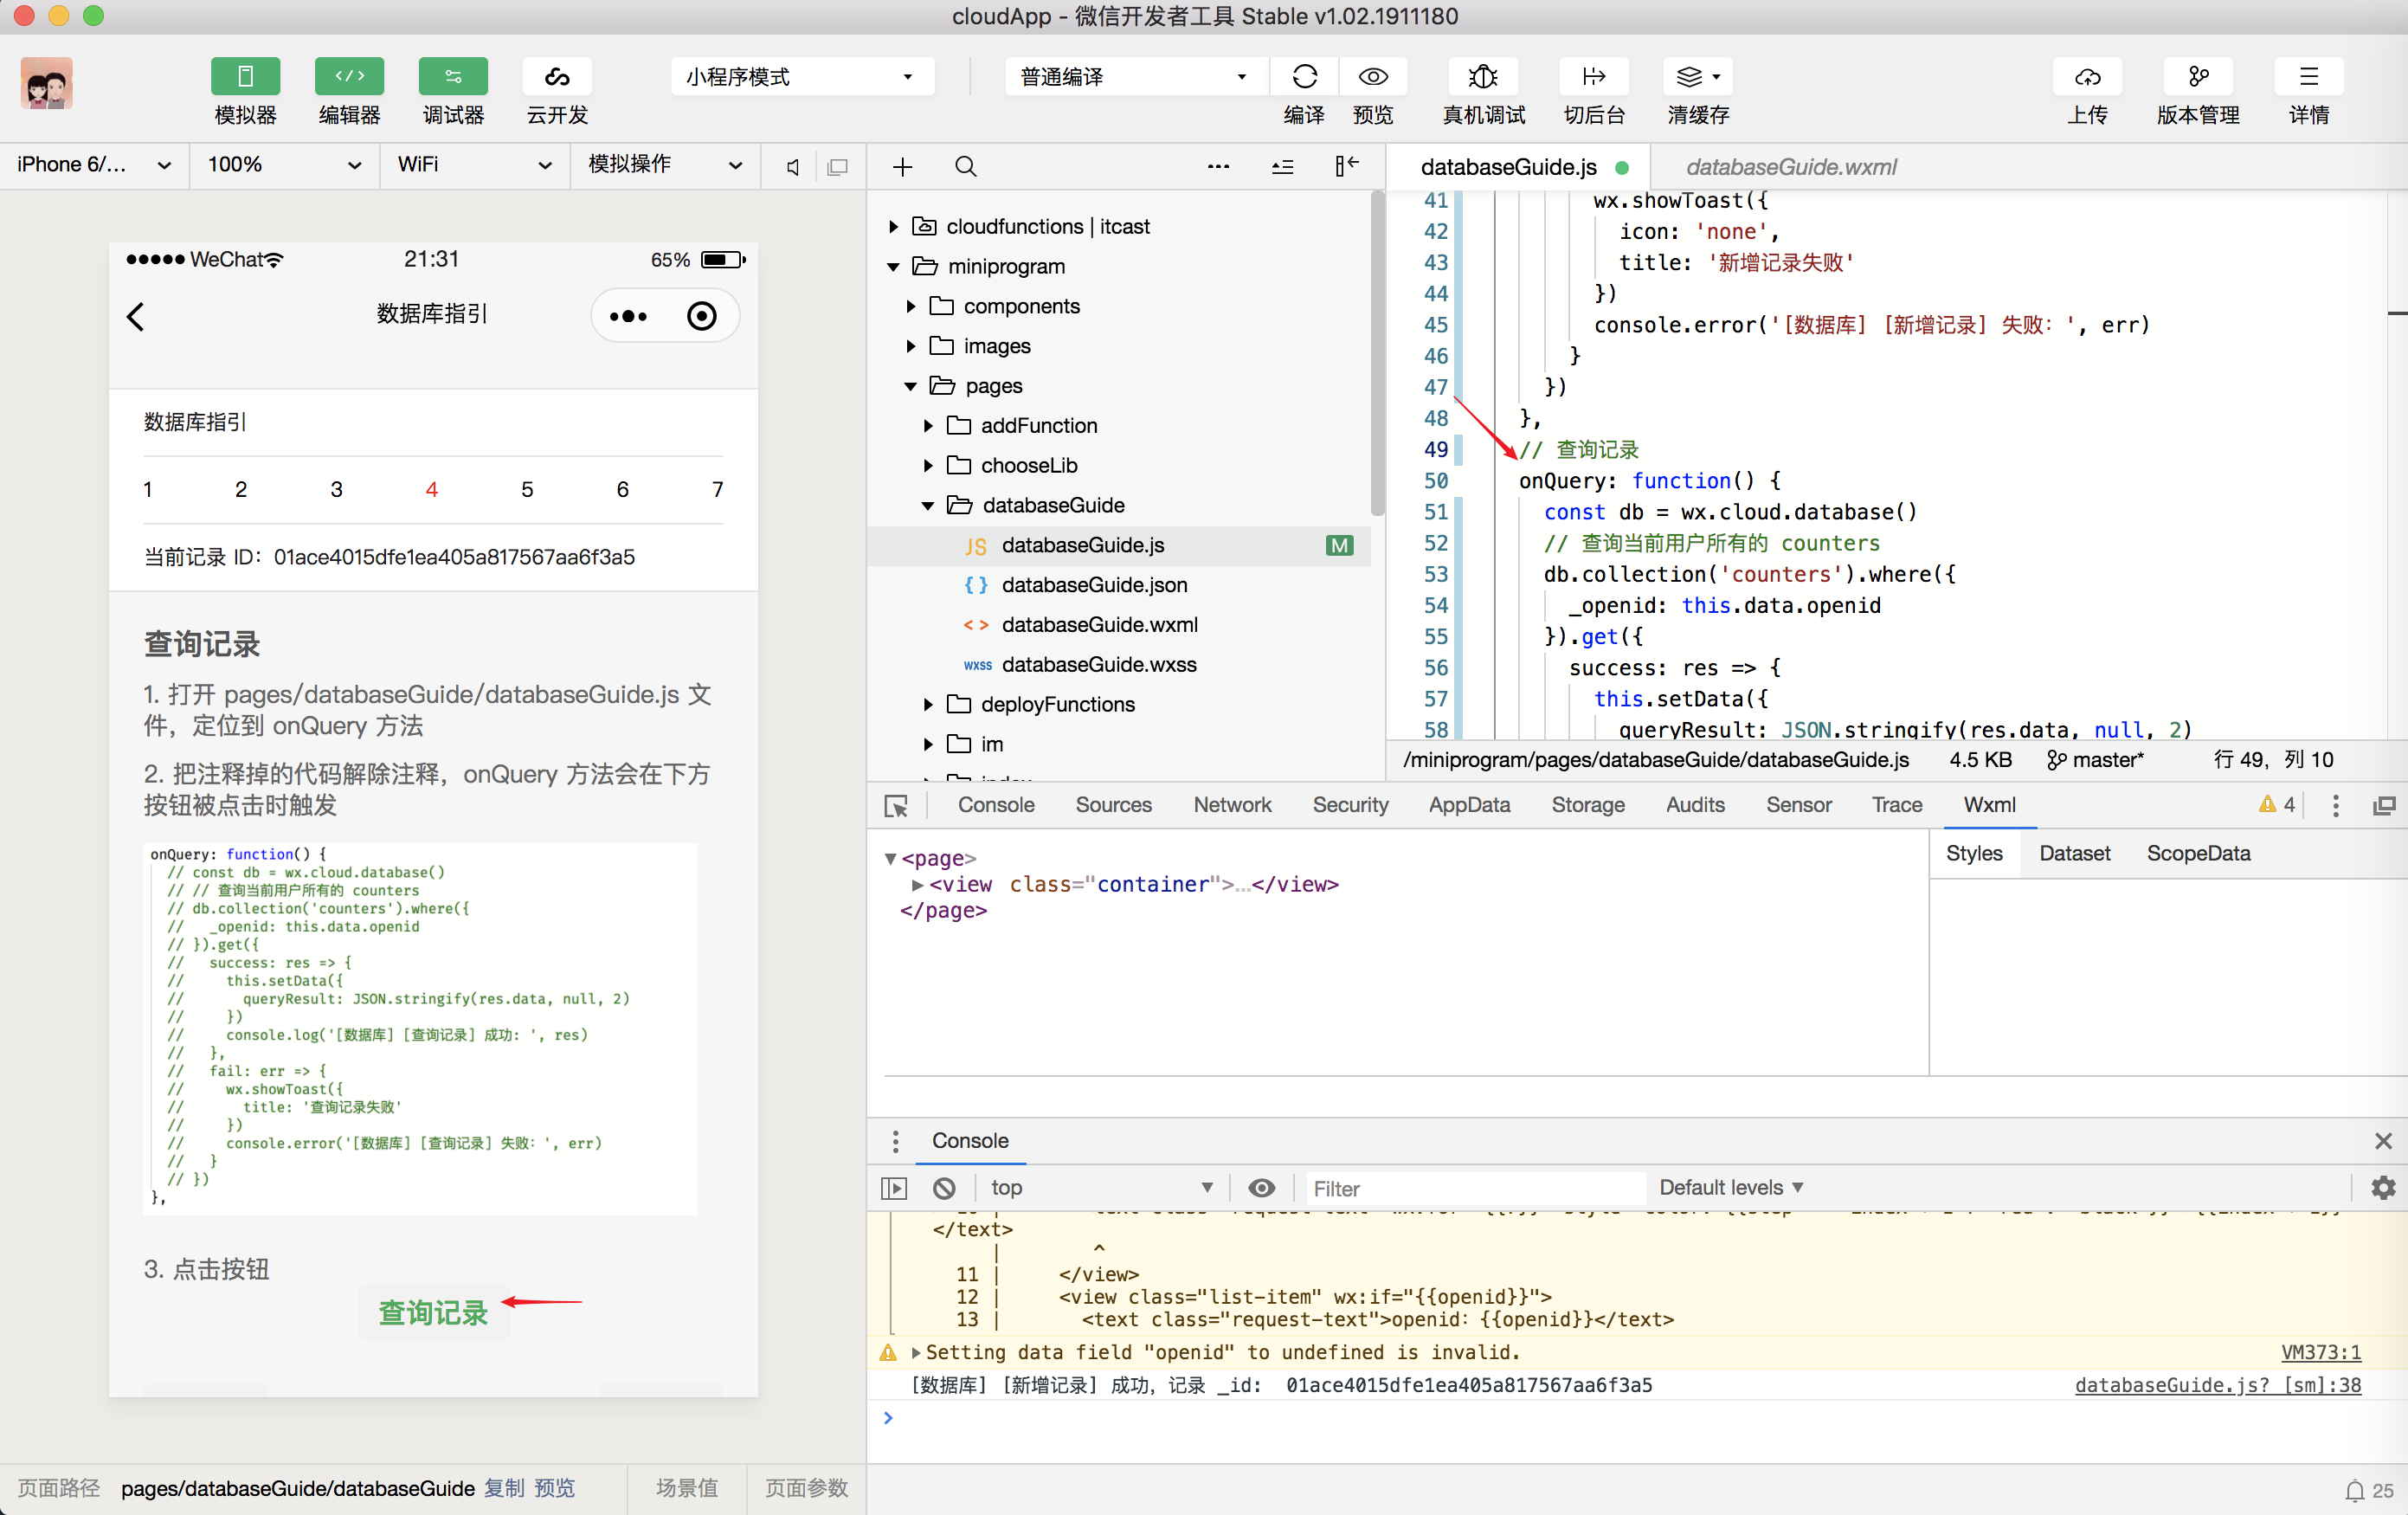Collapse the miniprogram folder
Image resolution: width=2408 pixels, height=1515 pixels.
coord(894,267)
